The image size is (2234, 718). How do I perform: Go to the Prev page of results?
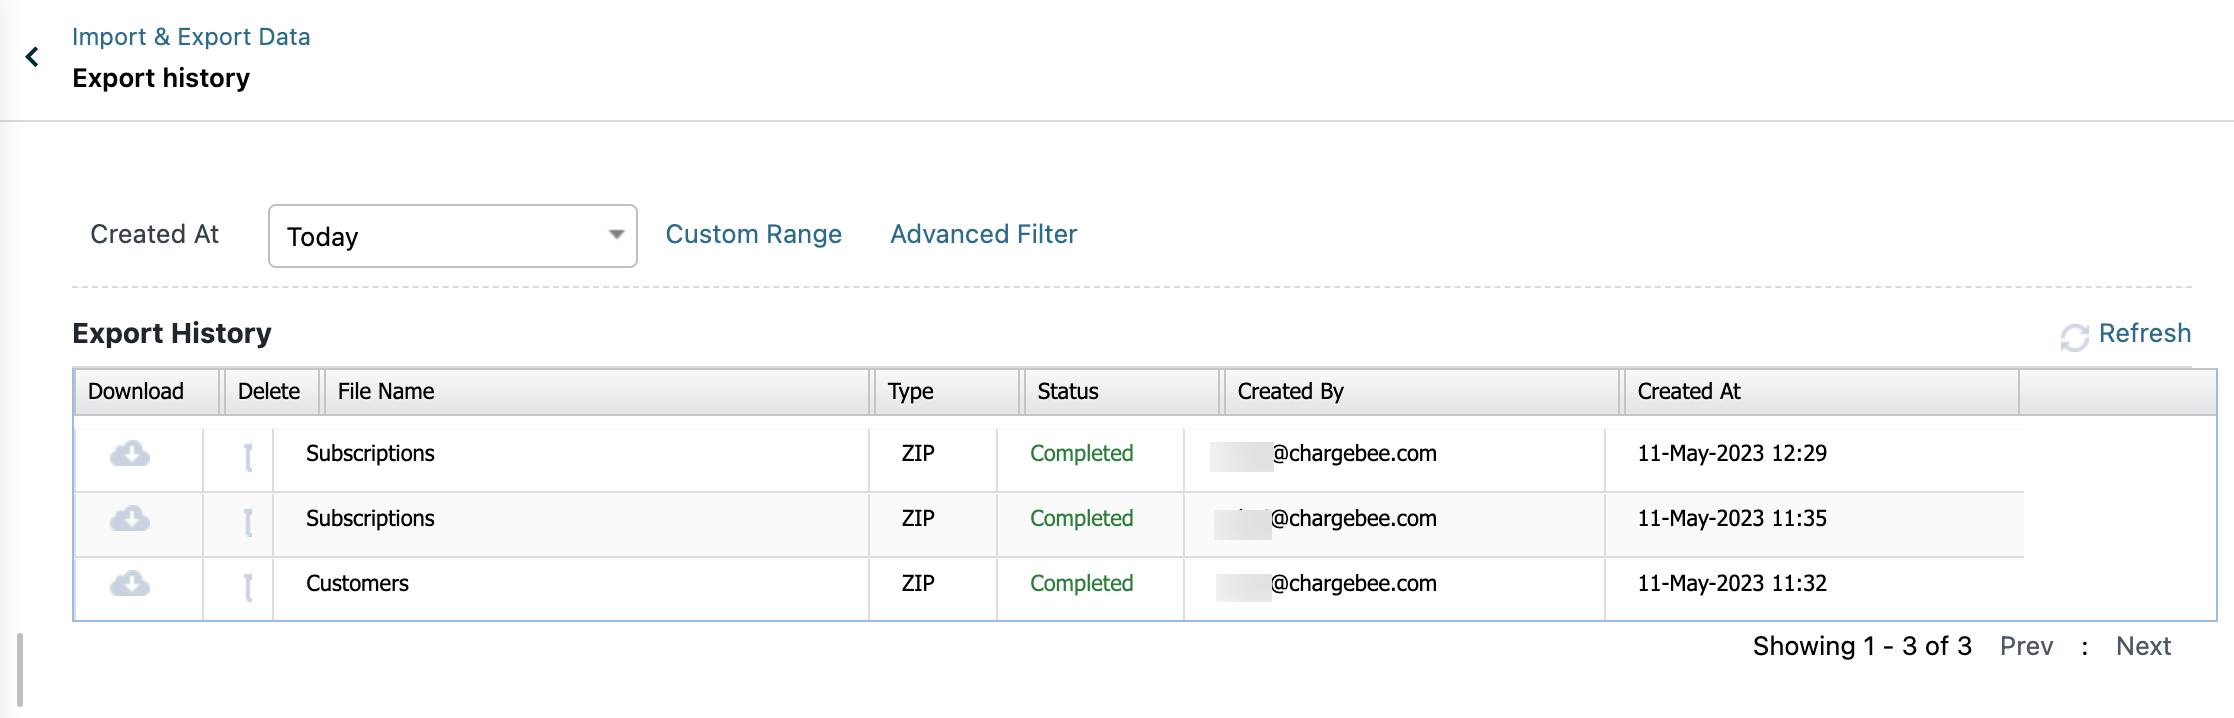2026,646
